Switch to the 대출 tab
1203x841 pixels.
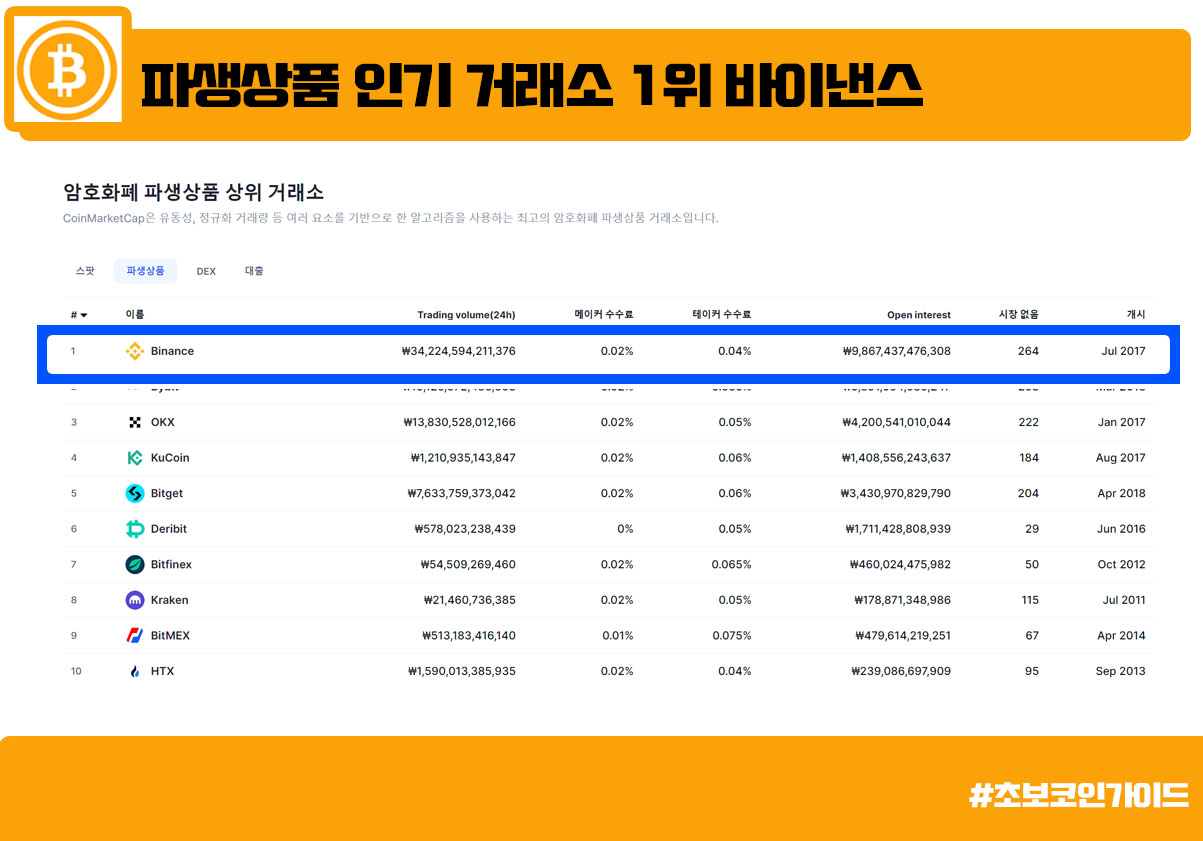click(254, 271)
